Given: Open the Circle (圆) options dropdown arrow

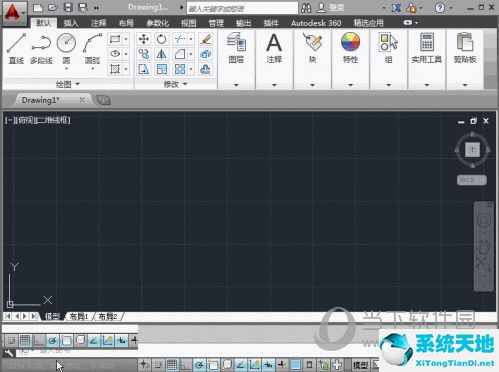Looking at the screenshot, I should (66, 68).
